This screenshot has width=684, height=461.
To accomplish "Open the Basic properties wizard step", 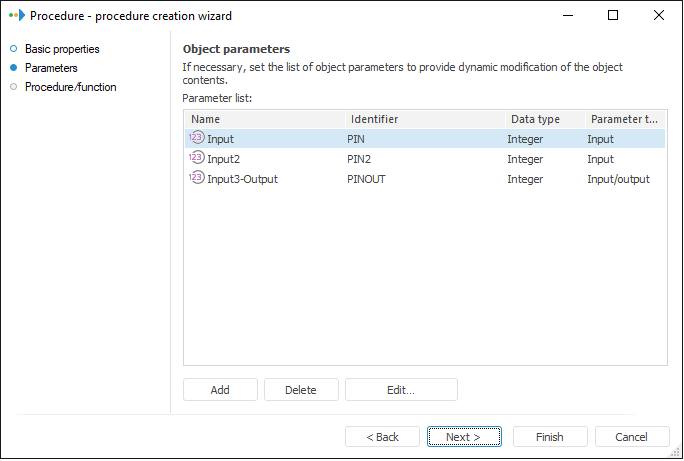I will [62, 49].
